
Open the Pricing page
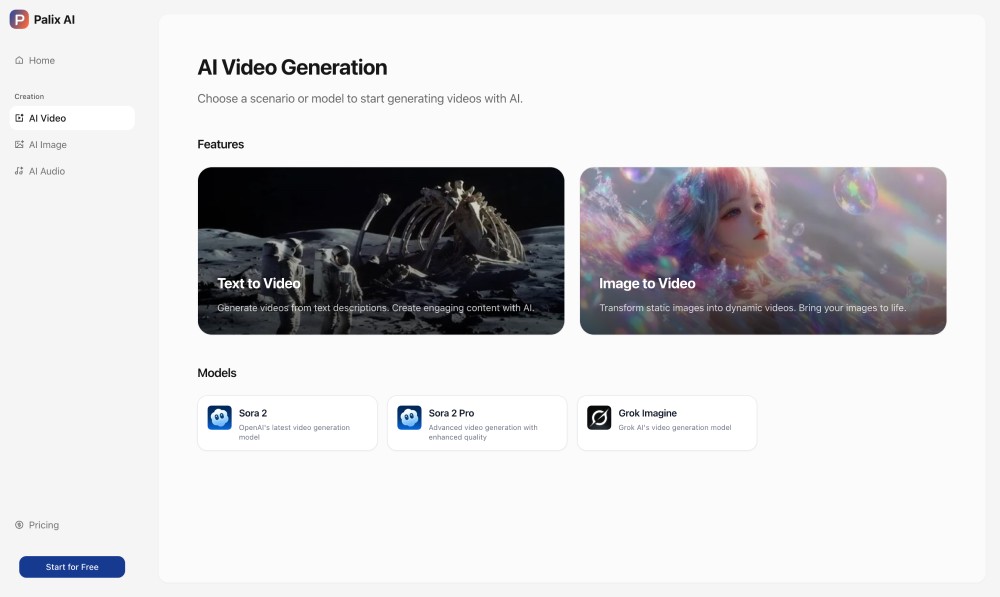[43, 524]
